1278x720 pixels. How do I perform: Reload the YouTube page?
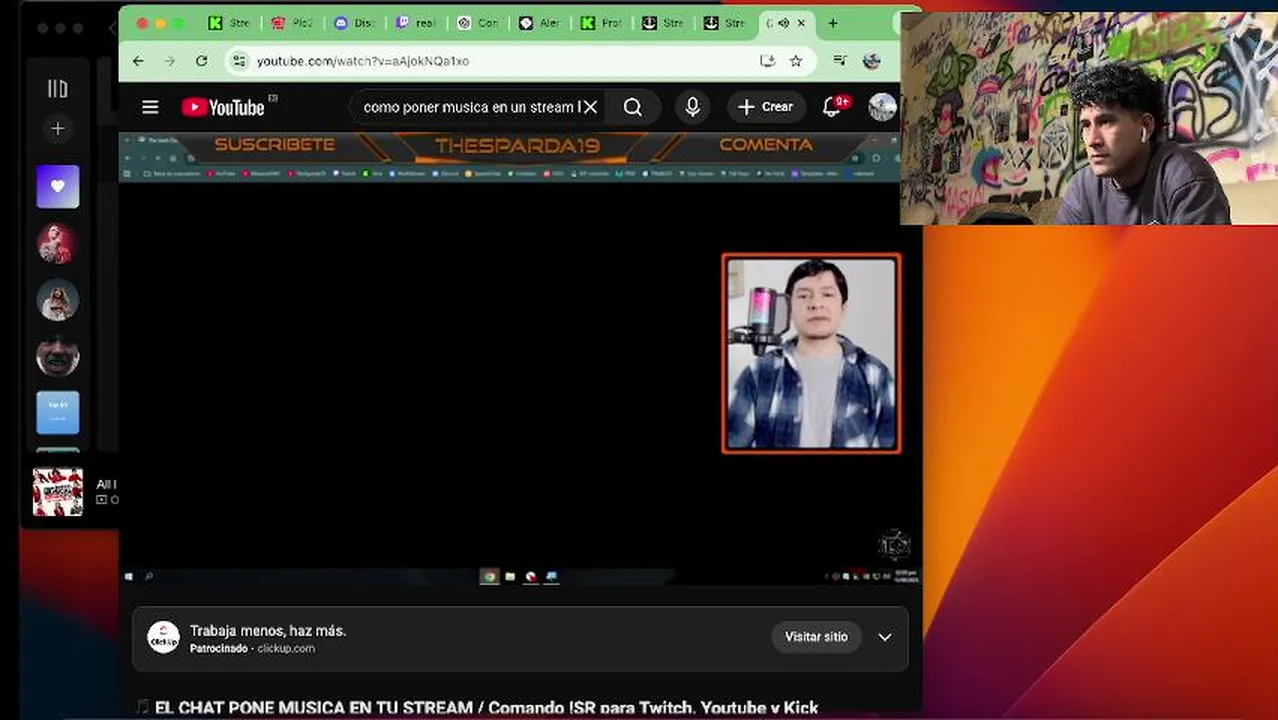click(x=202, y=61)
